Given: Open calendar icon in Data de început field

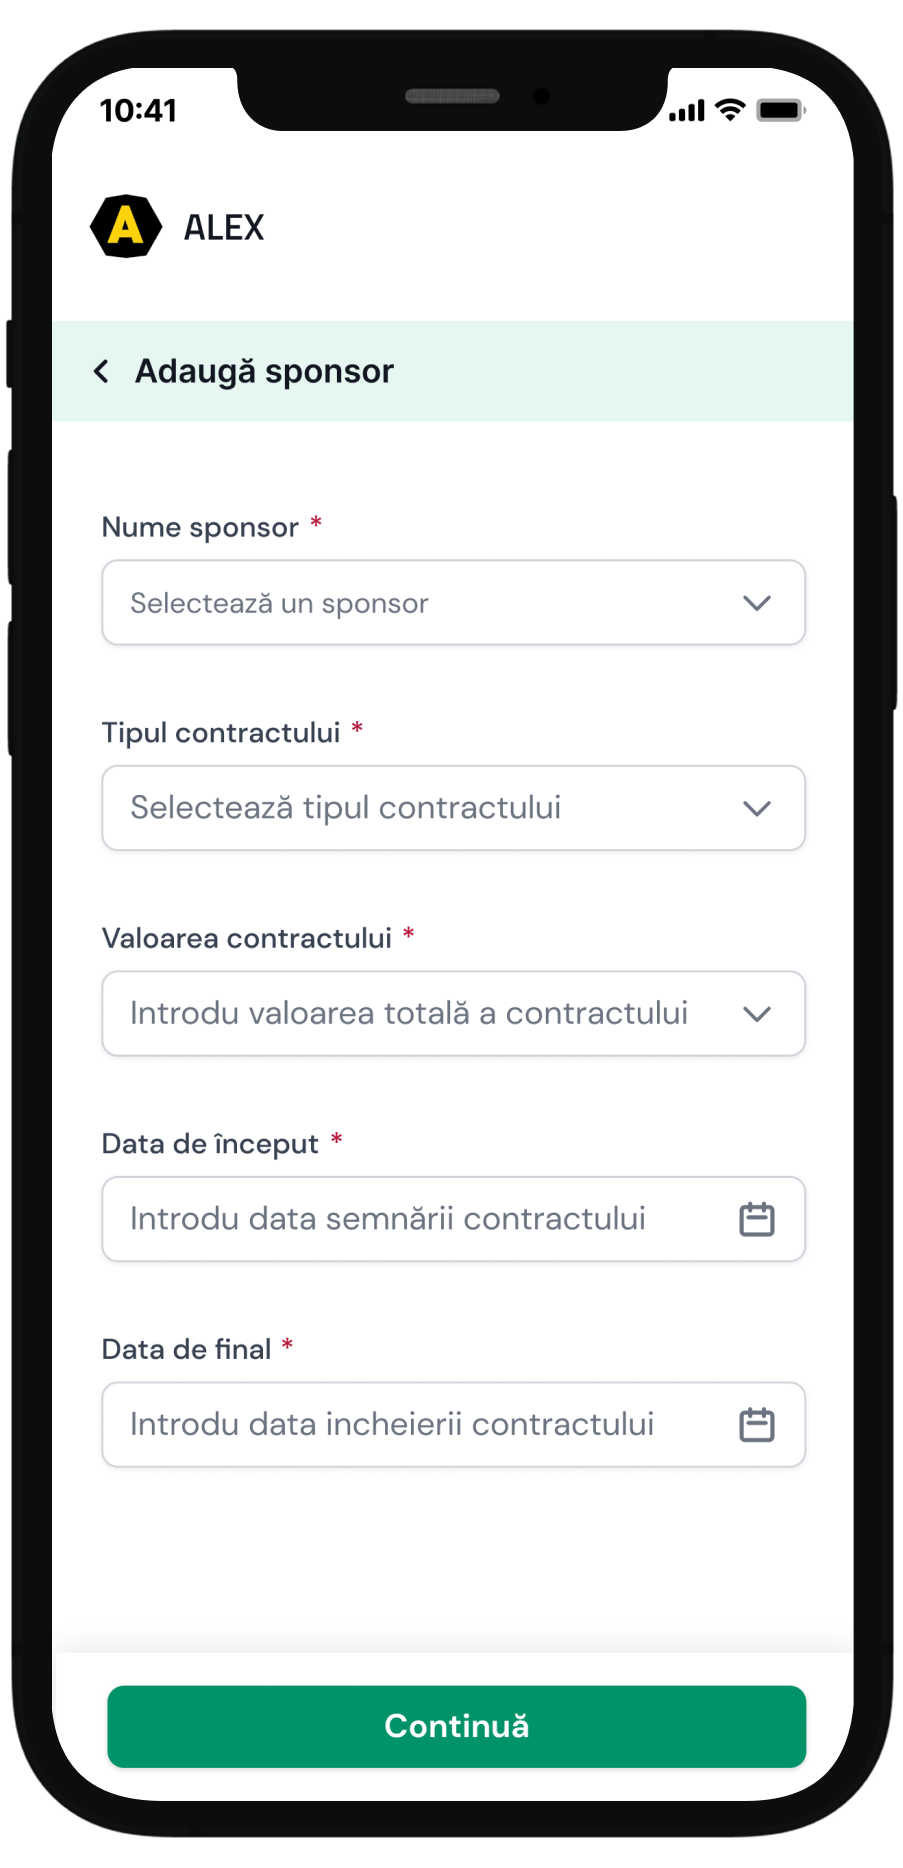Looking at the screenshot, I should point(756,1219).
